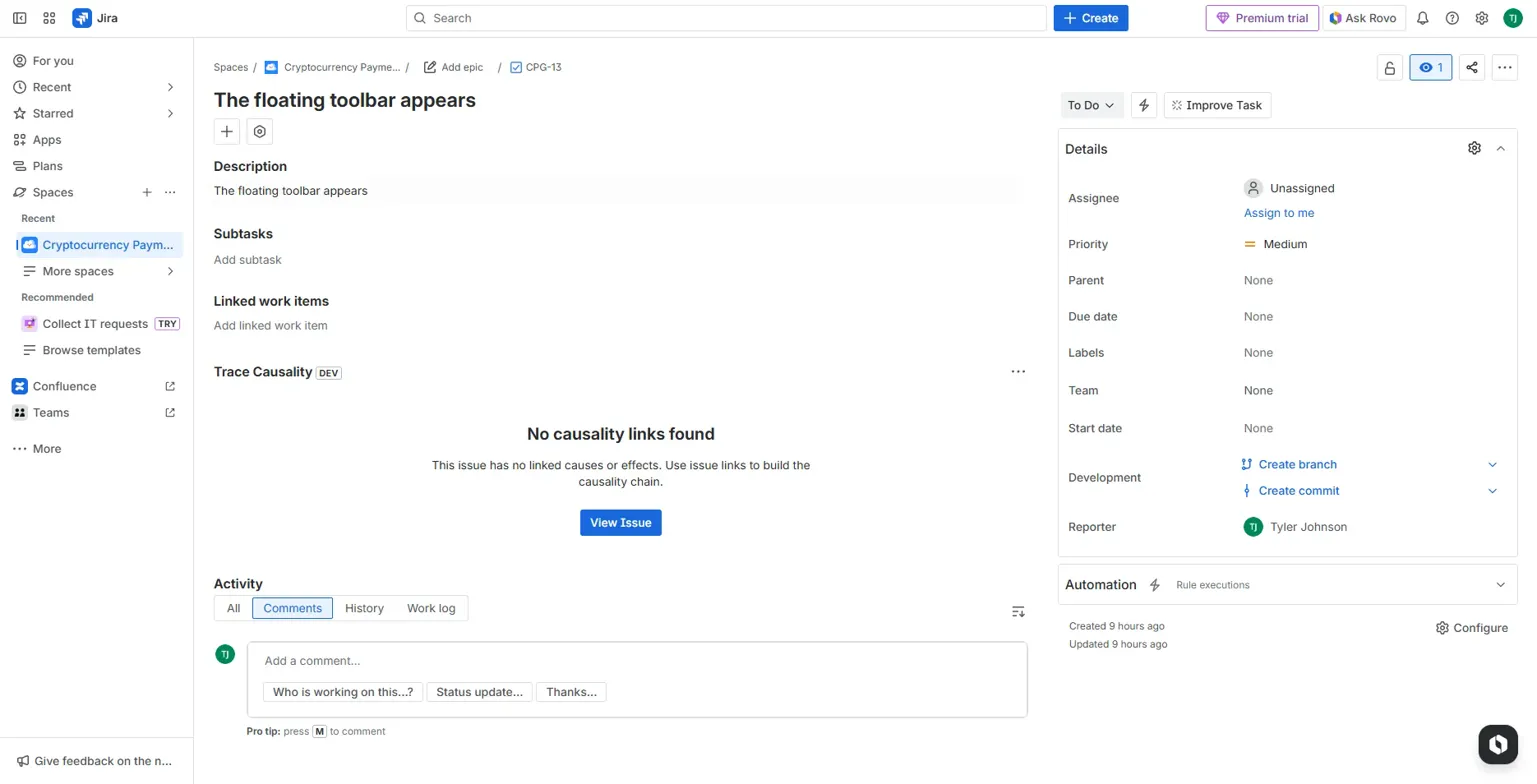Expand the Automation rule executions section
This screenshot has height=784, width=1537.
pos(1500,585)
